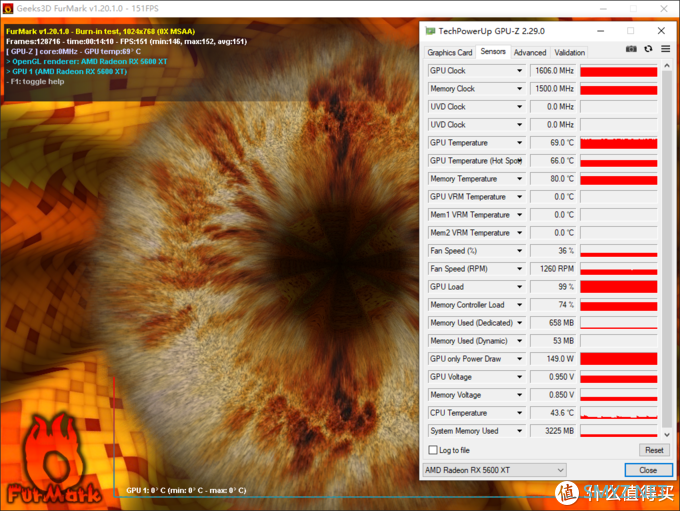Open the Memory Voltage sensor dropdown
The image size is (680, 511).
(x=520, y=395)
